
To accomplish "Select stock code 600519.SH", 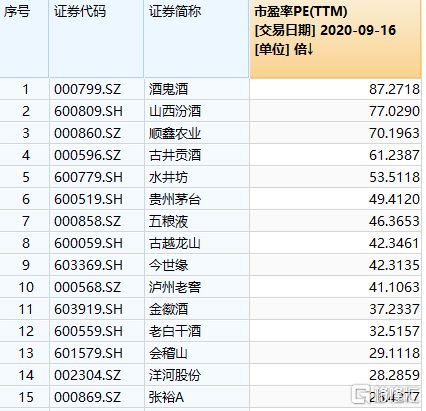I will coord(88,199).
